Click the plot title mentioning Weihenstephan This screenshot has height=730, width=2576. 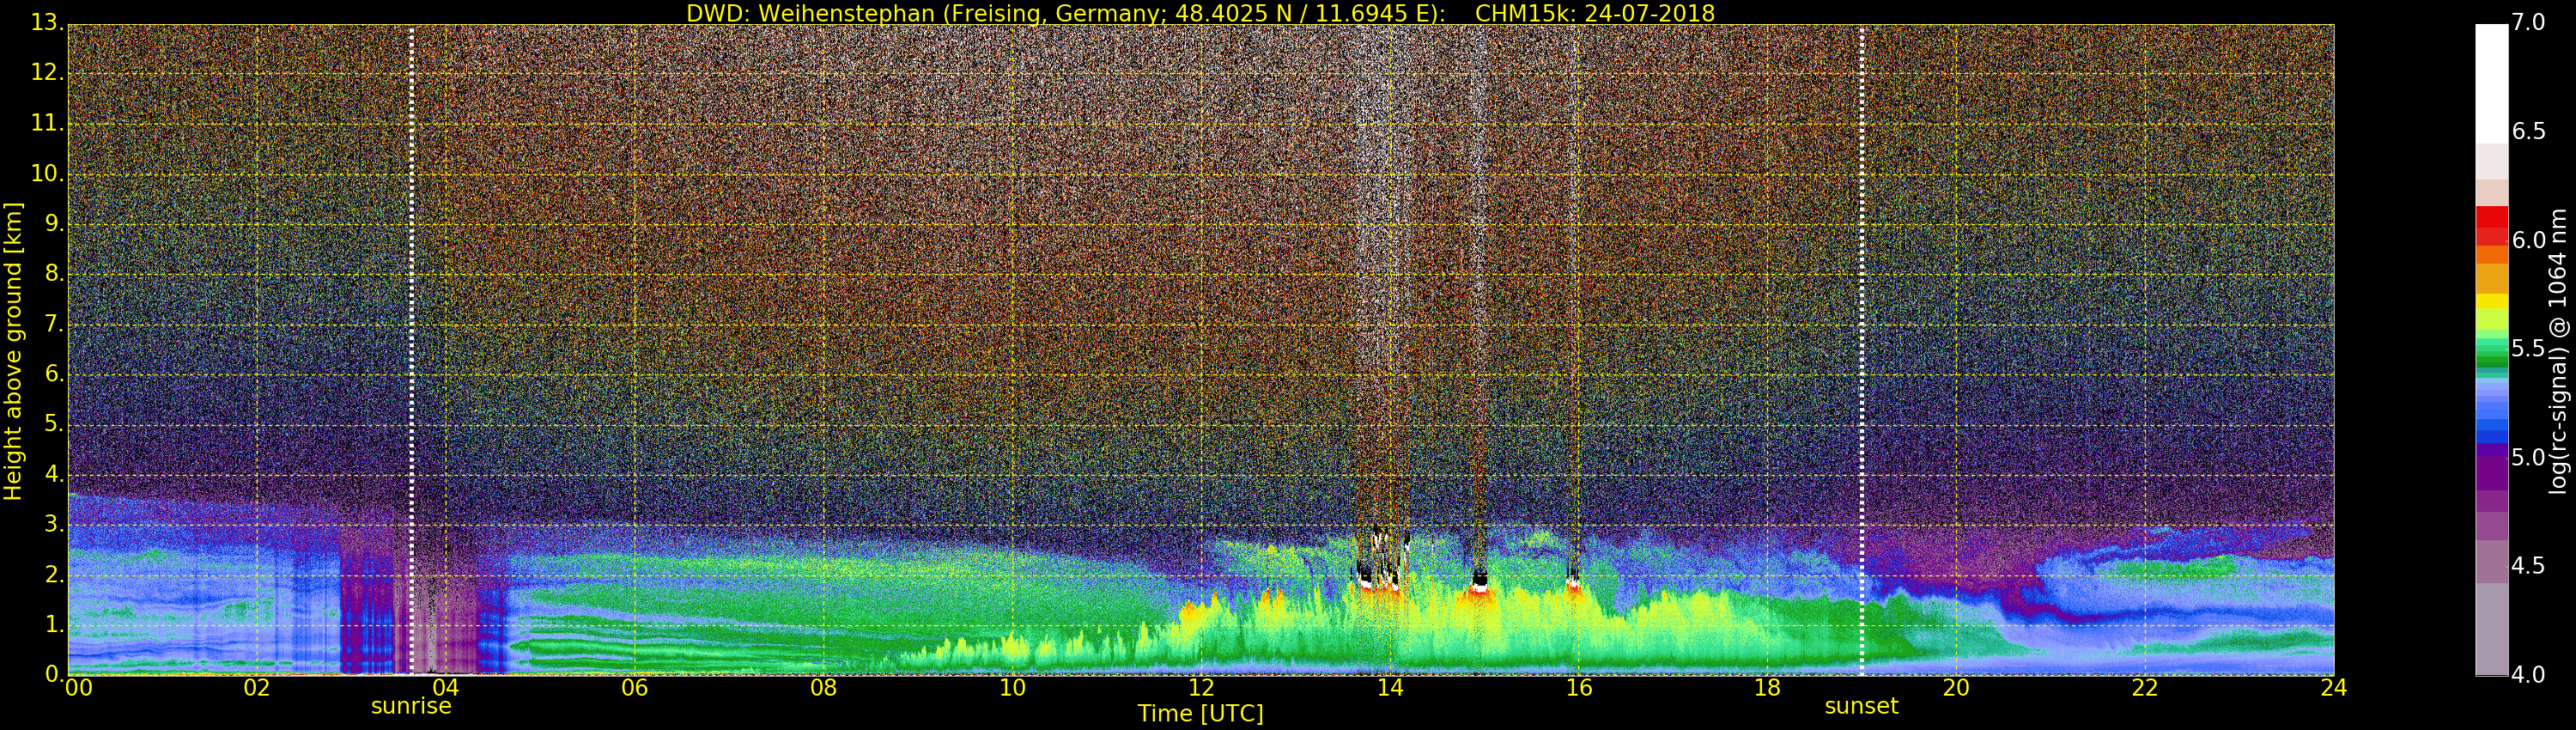[1200, 13]
